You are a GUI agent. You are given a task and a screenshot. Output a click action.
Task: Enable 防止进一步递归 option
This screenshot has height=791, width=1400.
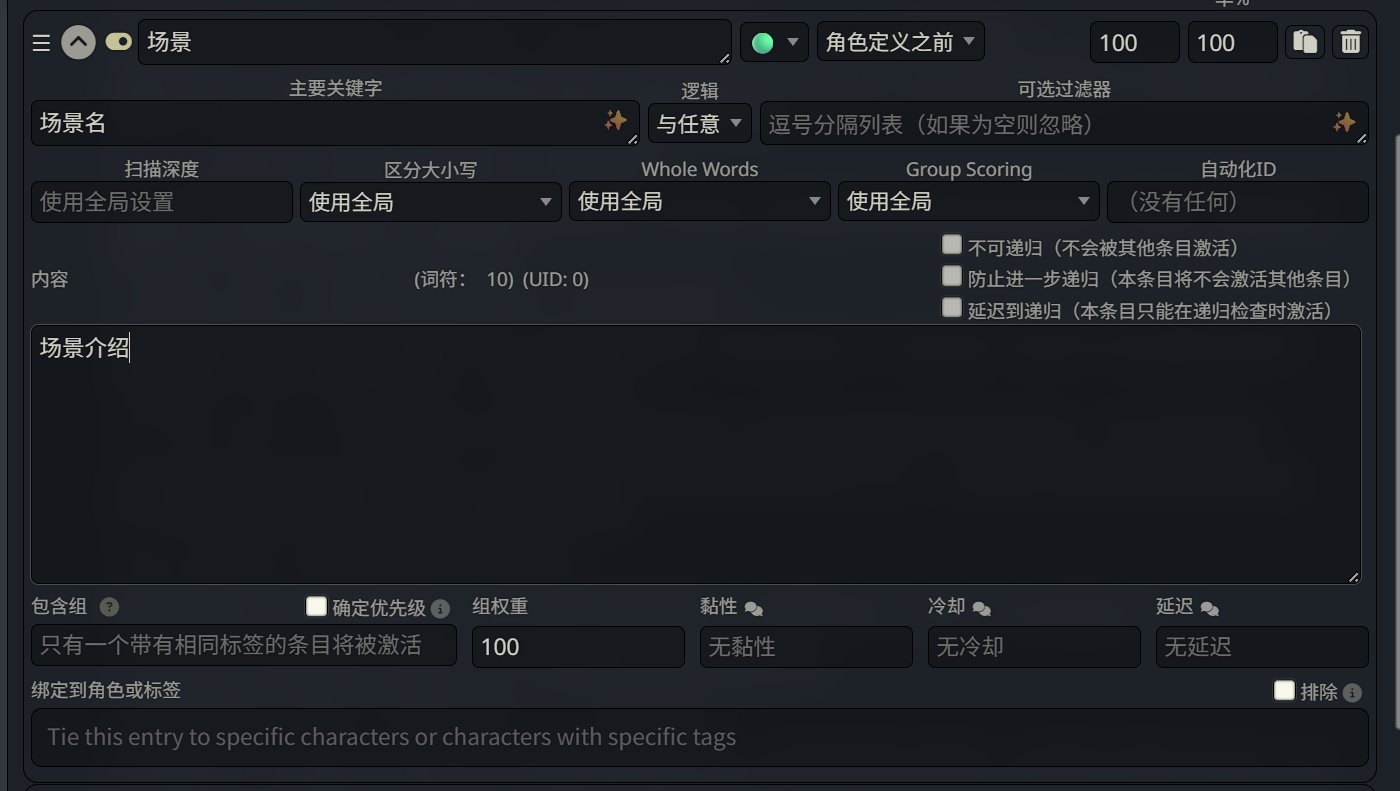950,276
